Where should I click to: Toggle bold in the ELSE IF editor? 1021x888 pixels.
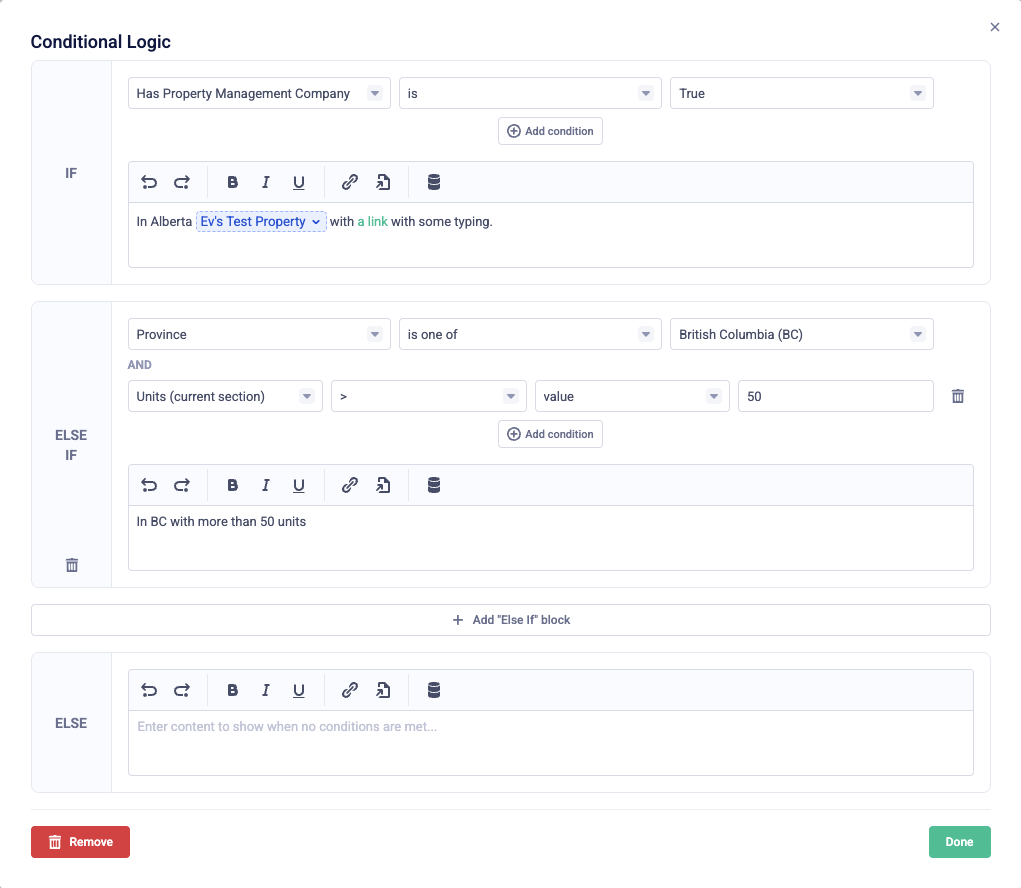coord(232,485)
